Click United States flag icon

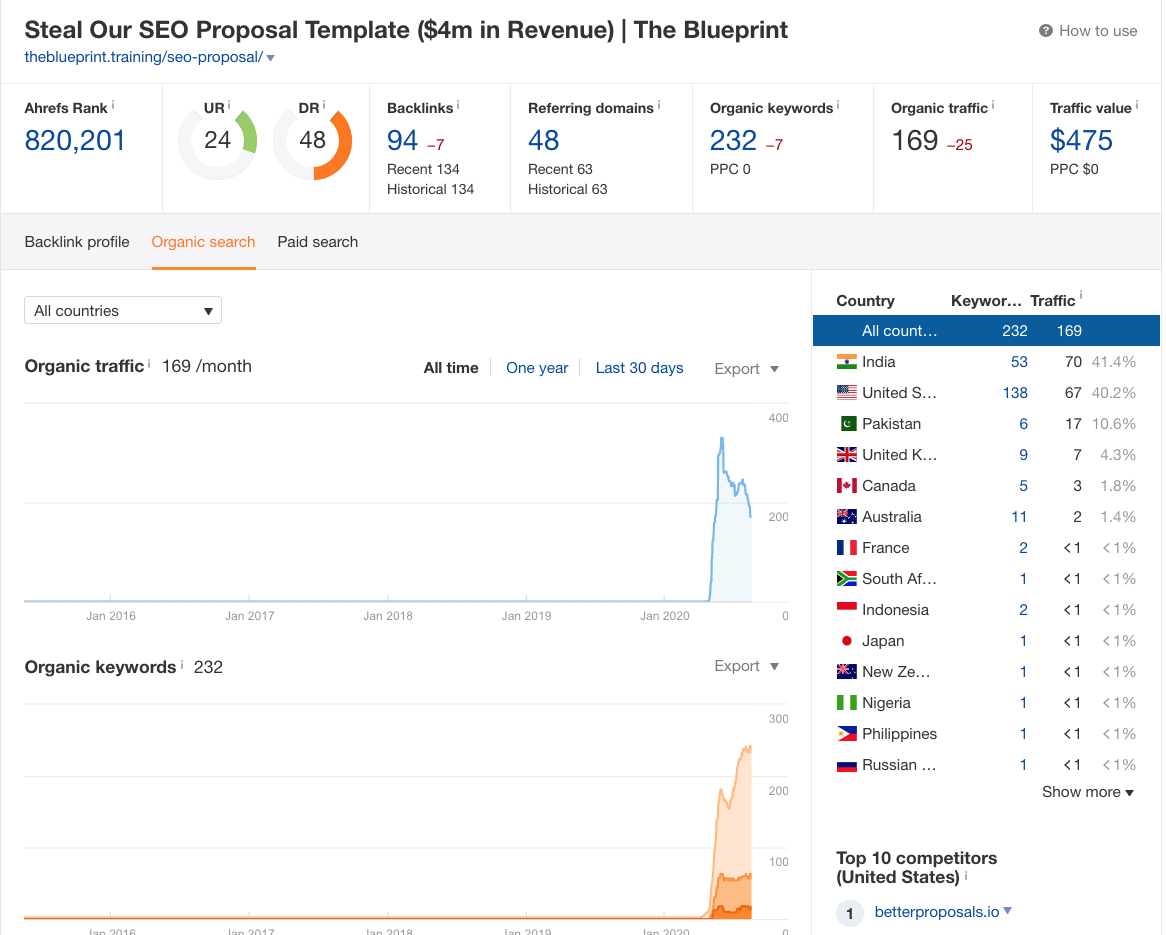tap(846, 393)
